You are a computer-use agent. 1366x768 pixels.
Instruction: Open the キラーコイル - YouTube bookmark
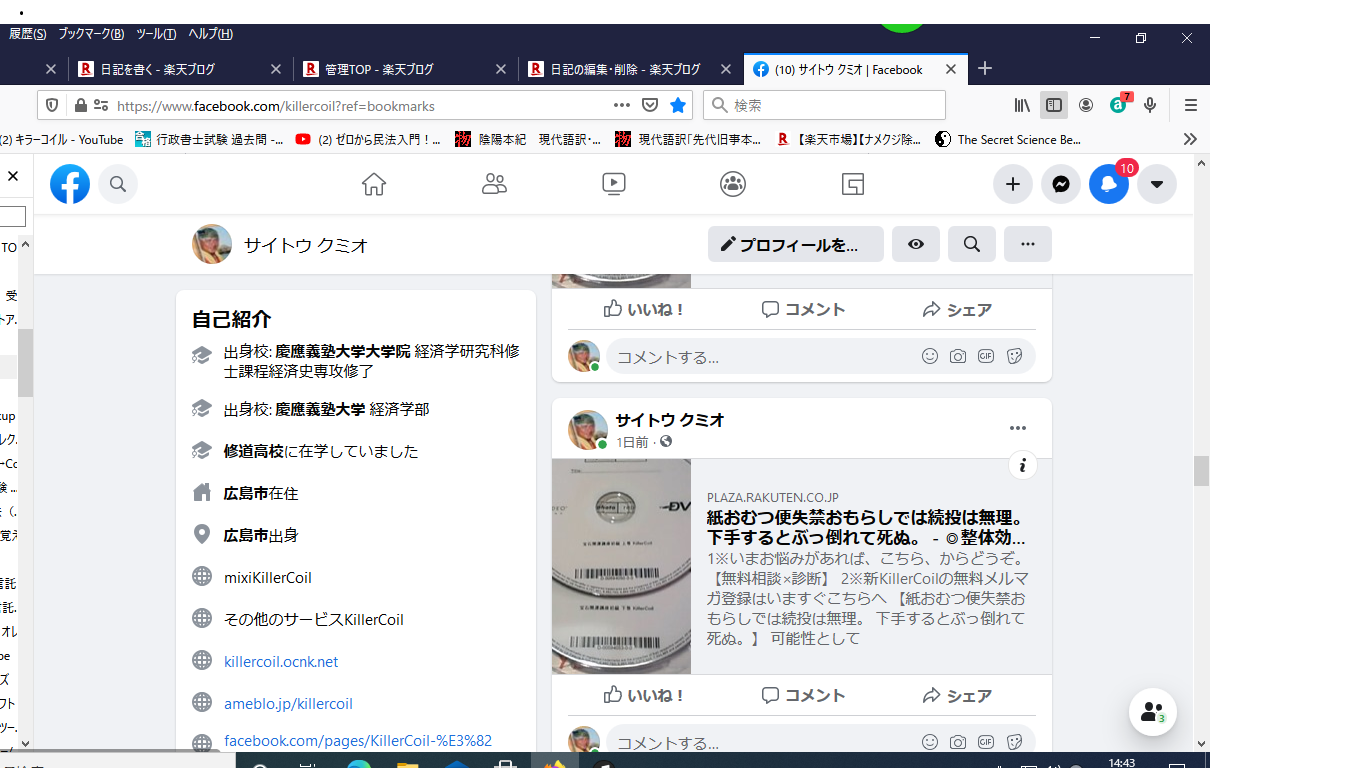point(62,140)
